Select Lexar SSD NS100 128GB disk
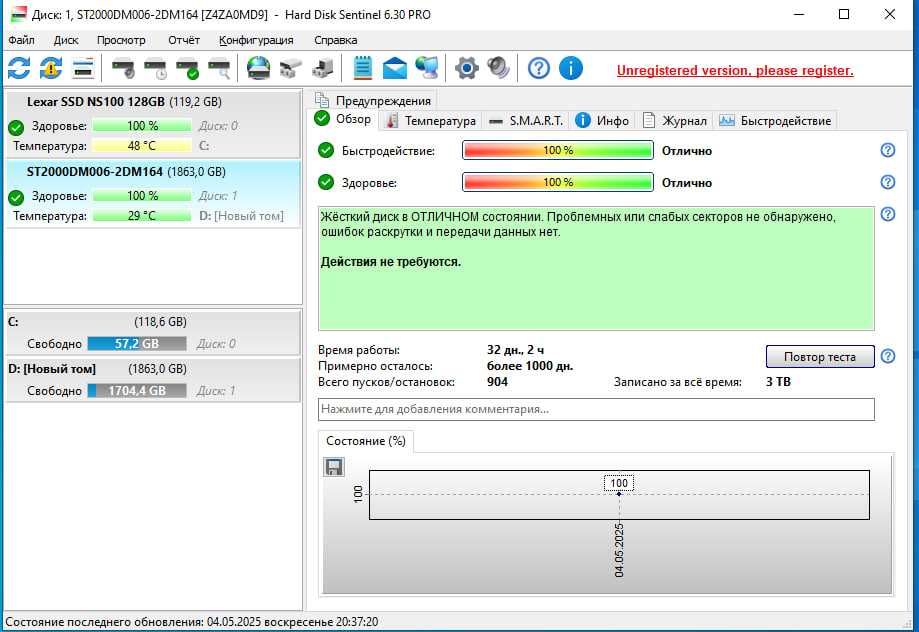 152,124
